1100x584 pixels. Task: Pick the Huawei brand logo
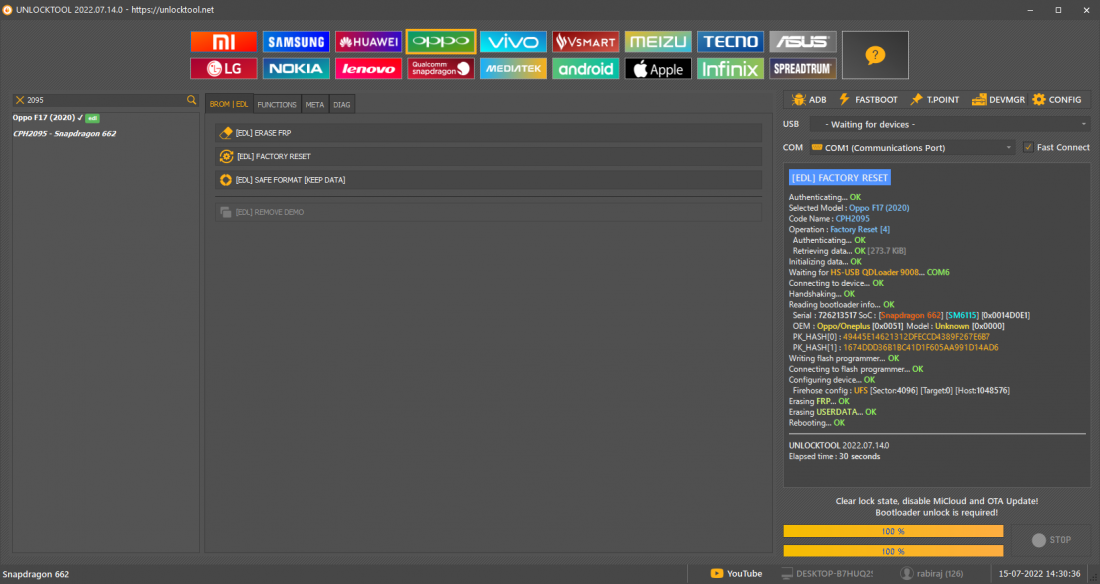pos(368,41)
